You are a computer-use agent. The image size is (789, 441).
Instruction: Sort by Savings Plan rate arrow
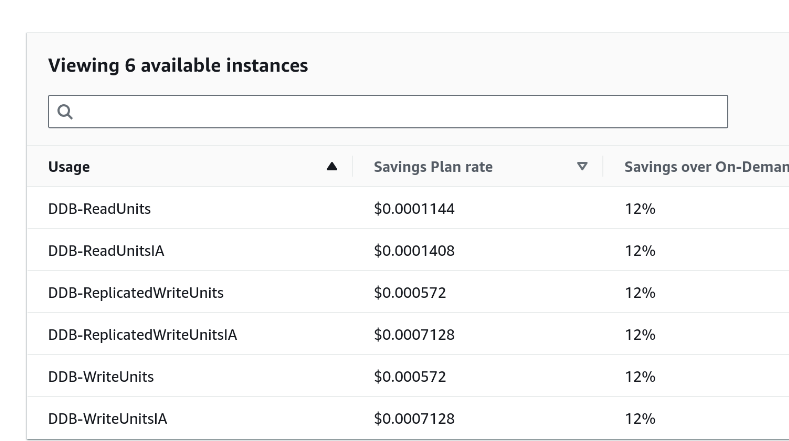coord(582,167)
